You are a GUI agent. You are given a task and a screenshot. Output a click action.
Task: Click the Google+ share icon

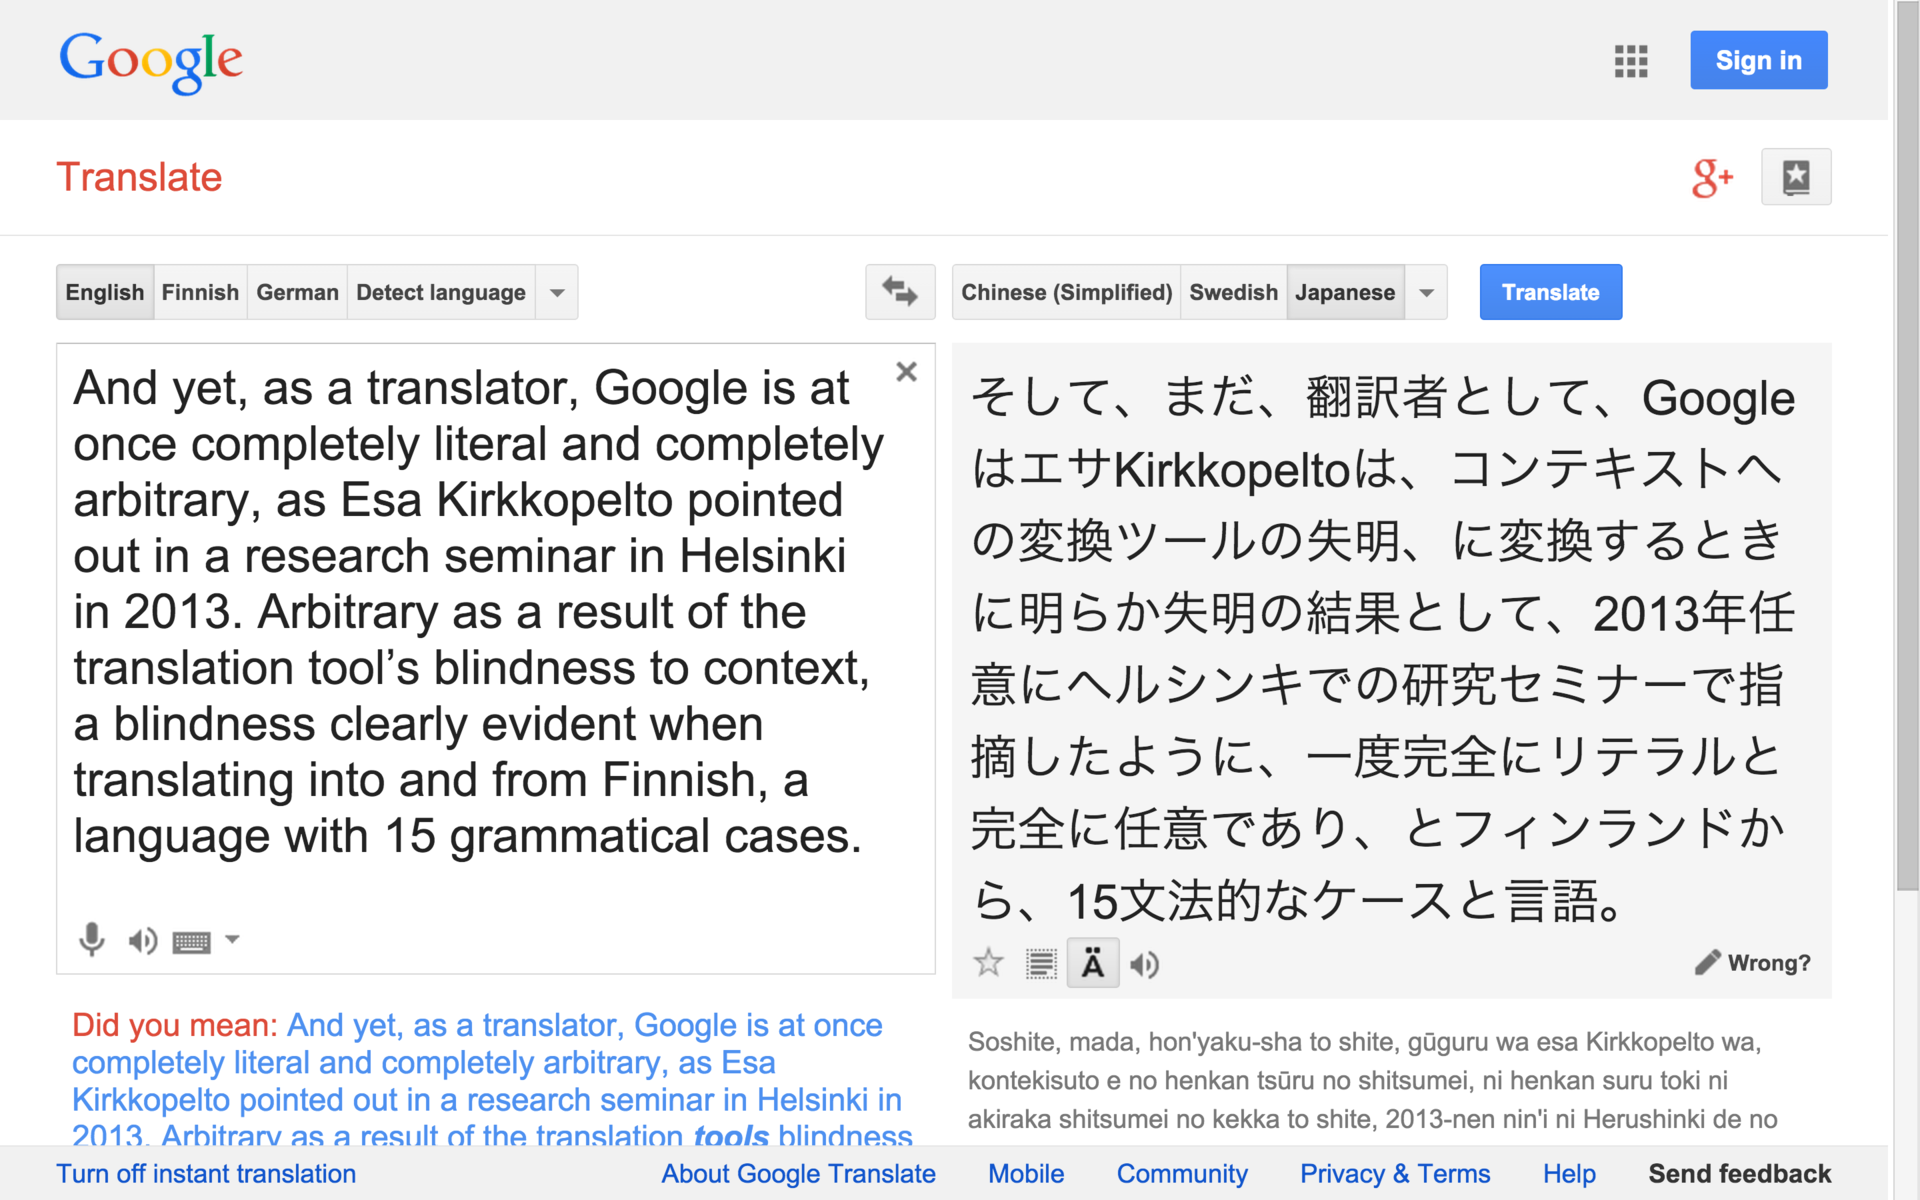[x=1711, y=178]
